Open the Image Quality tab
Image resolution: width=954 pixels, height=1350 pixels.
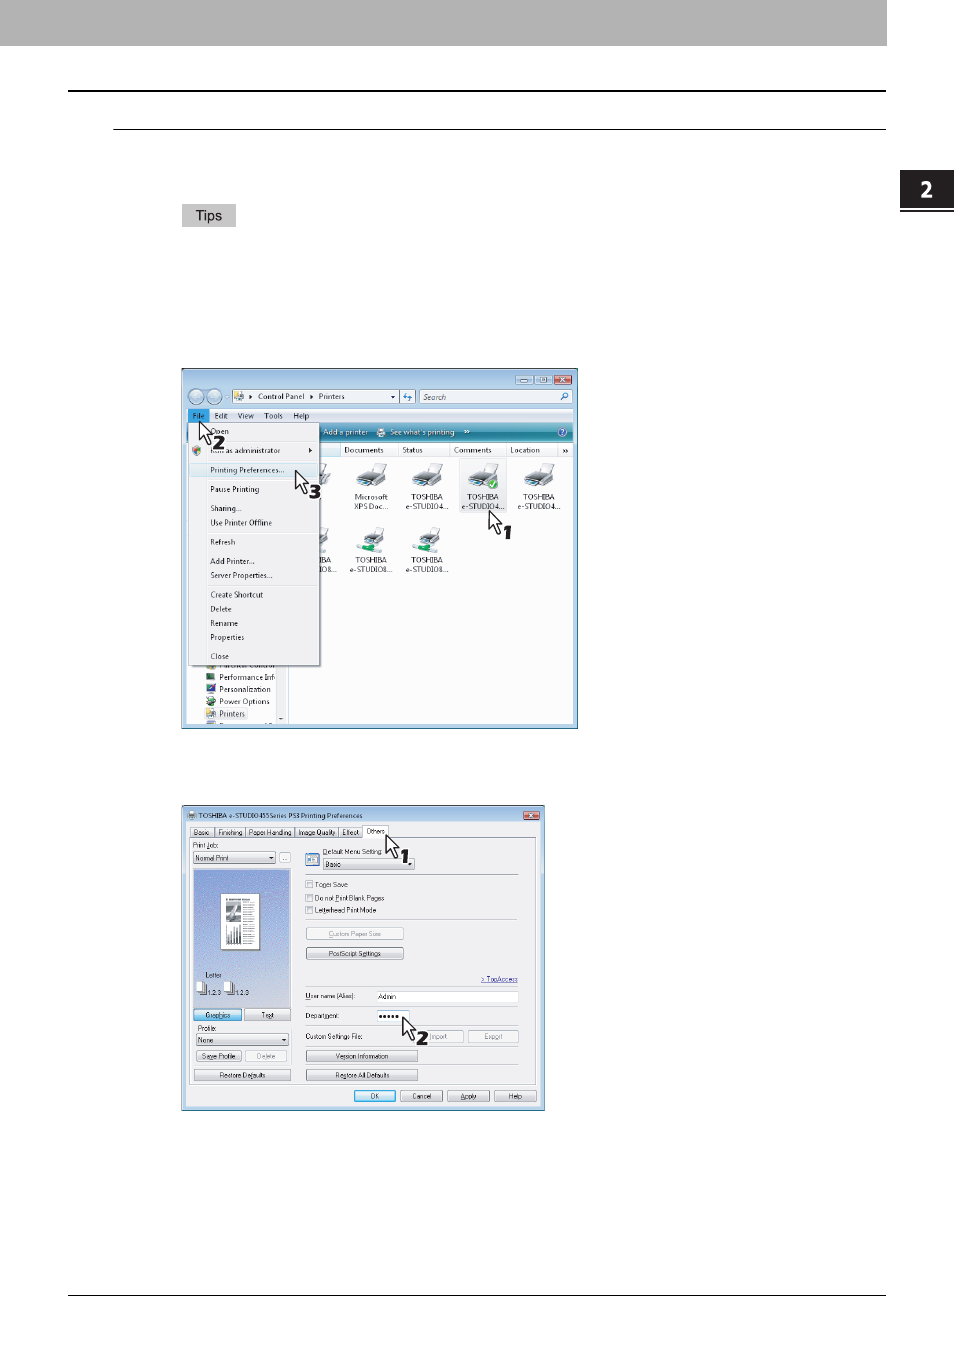point(317,832)
